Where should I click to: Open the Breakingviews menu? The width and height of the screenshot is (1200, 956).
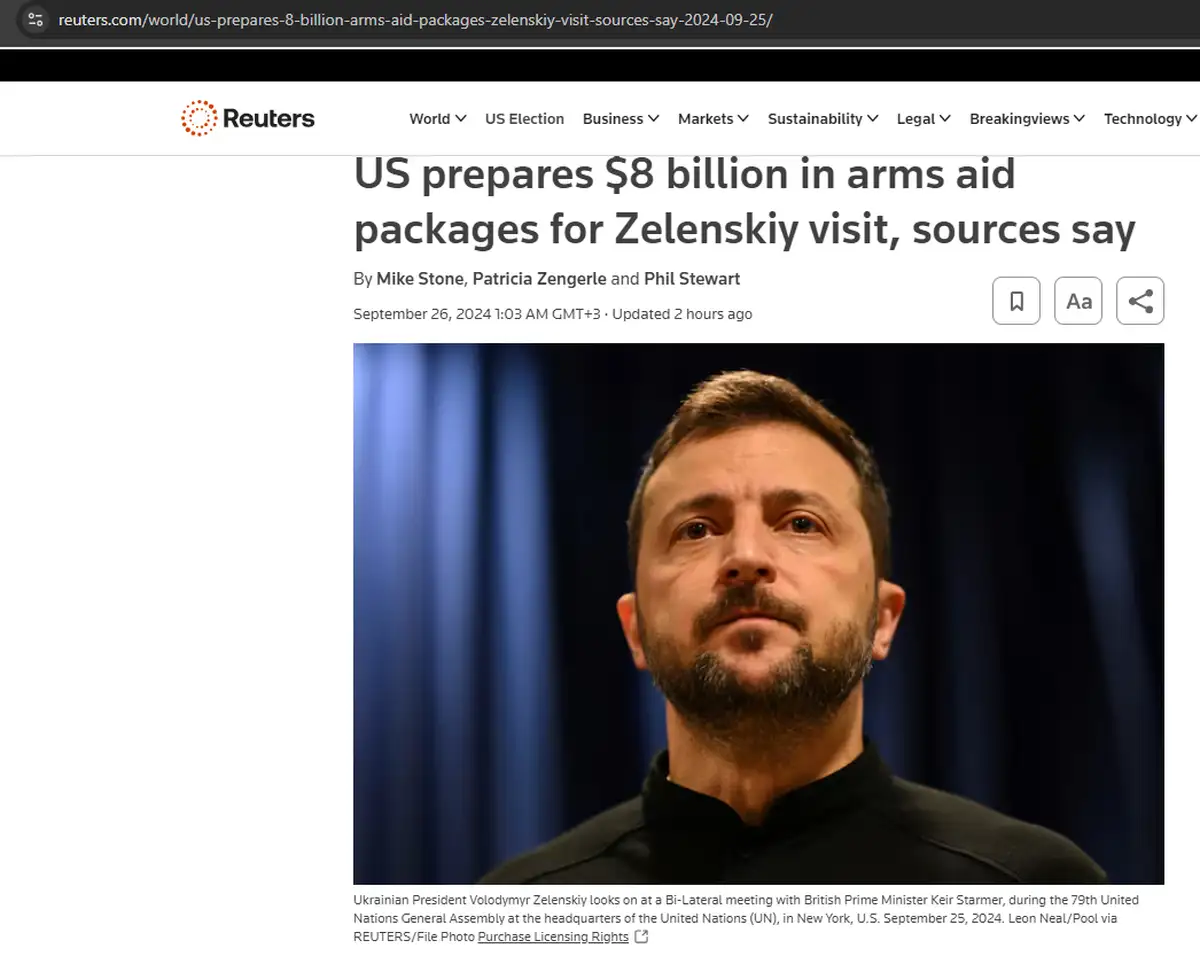point(1027,118)
